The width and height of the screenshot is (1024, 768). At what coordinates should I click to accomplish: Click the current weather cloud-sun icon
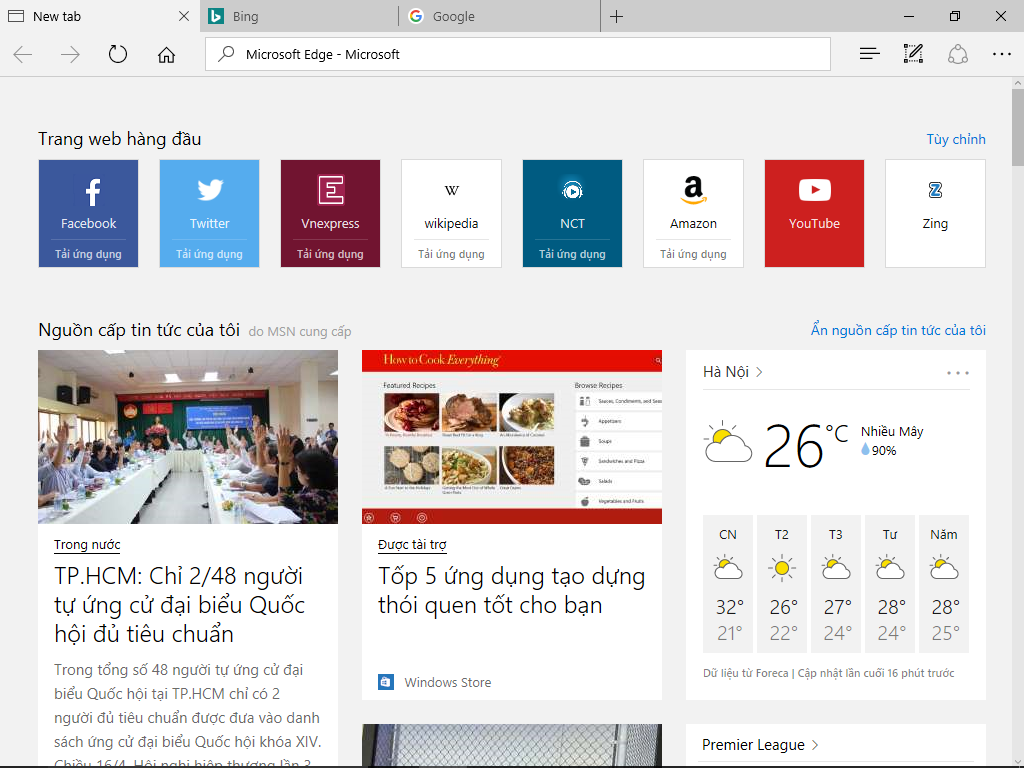(728, 442)
